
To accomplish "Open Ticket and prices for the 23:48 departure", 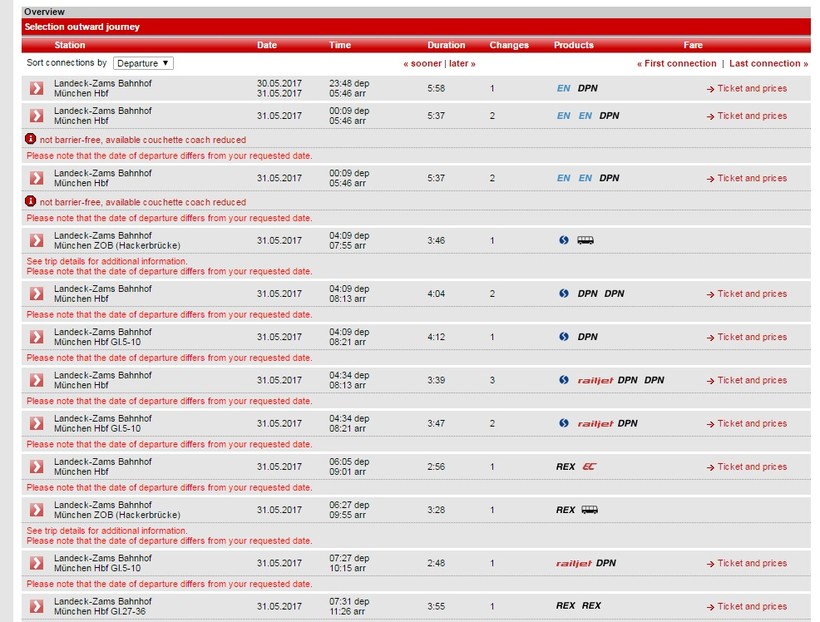I will (x=751, y=89).
